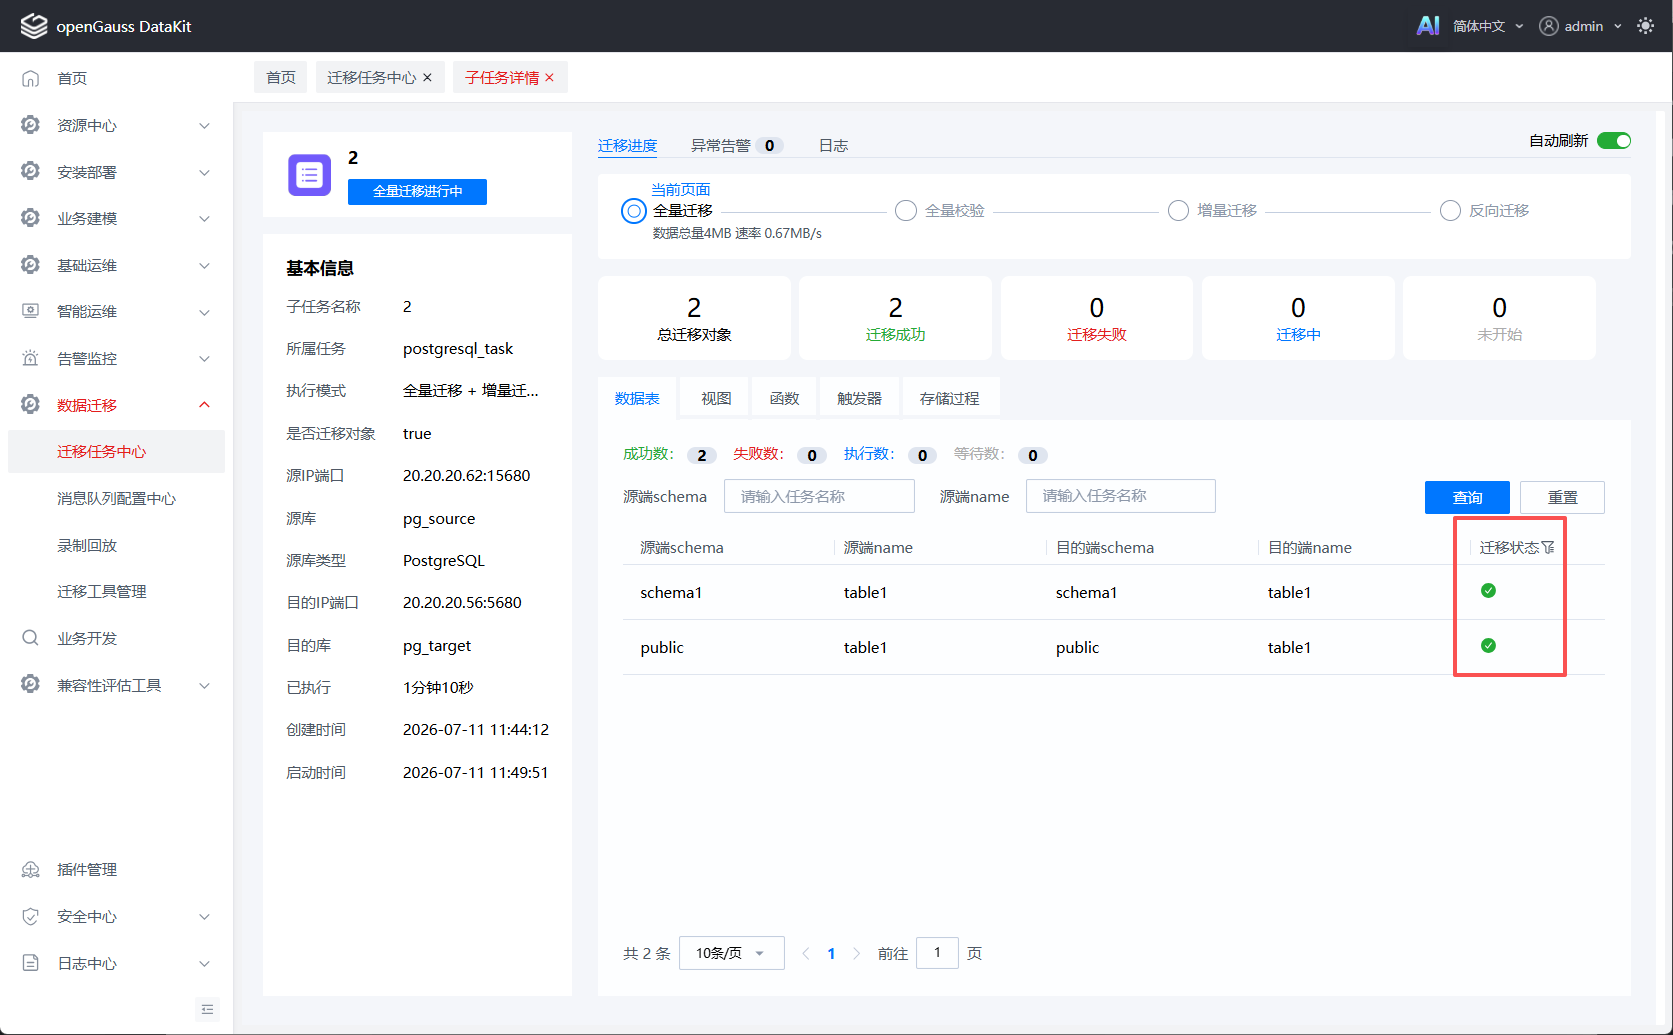The height and width of the screenshot is (1035, 1673).
Task: Click the purple sub-task list icon
Action: 310,175
